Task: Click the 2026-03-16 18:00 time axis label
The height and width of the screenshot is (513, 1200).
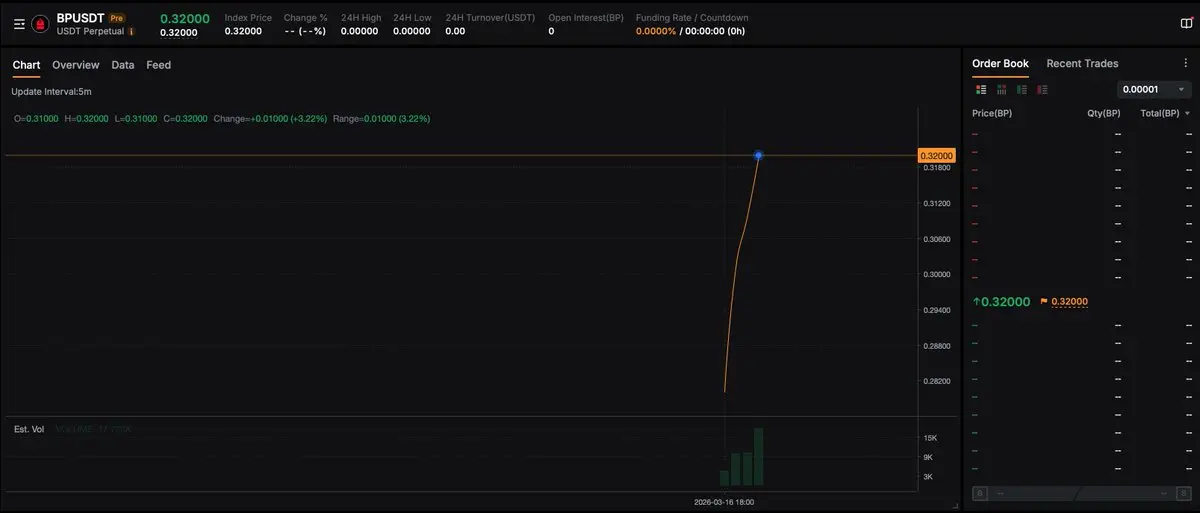Action: coord(724,501)
